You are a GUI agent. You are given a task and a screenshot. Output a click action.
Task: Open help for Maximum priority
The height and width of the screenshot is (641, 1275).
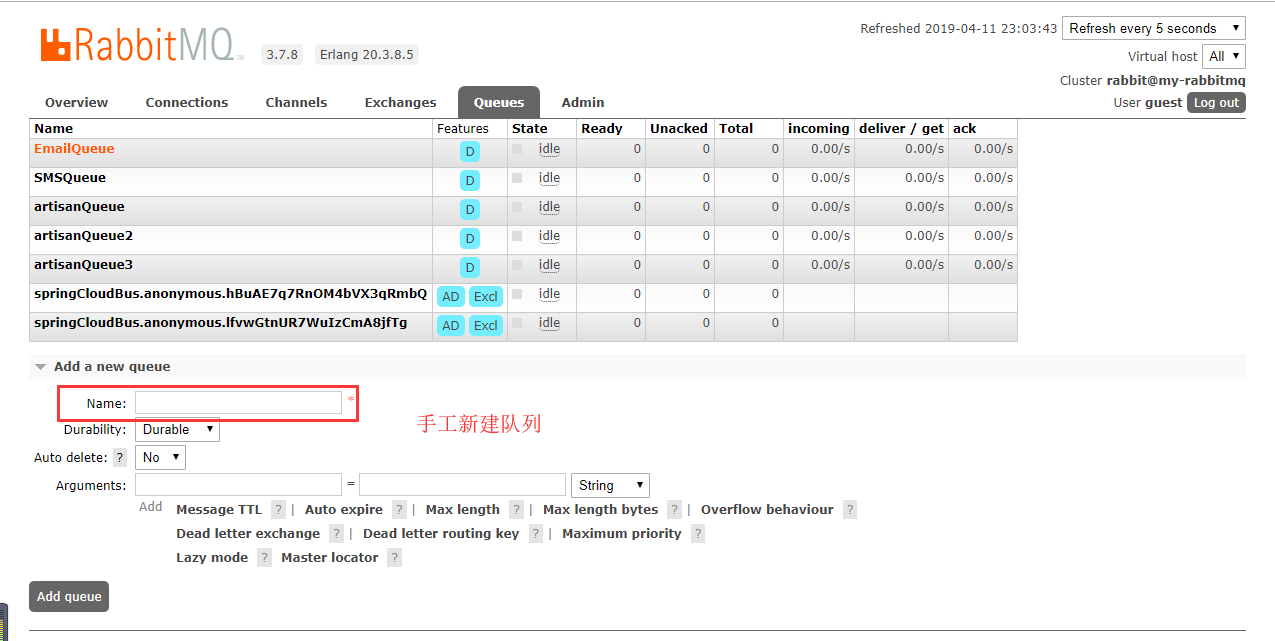(698, 534)
